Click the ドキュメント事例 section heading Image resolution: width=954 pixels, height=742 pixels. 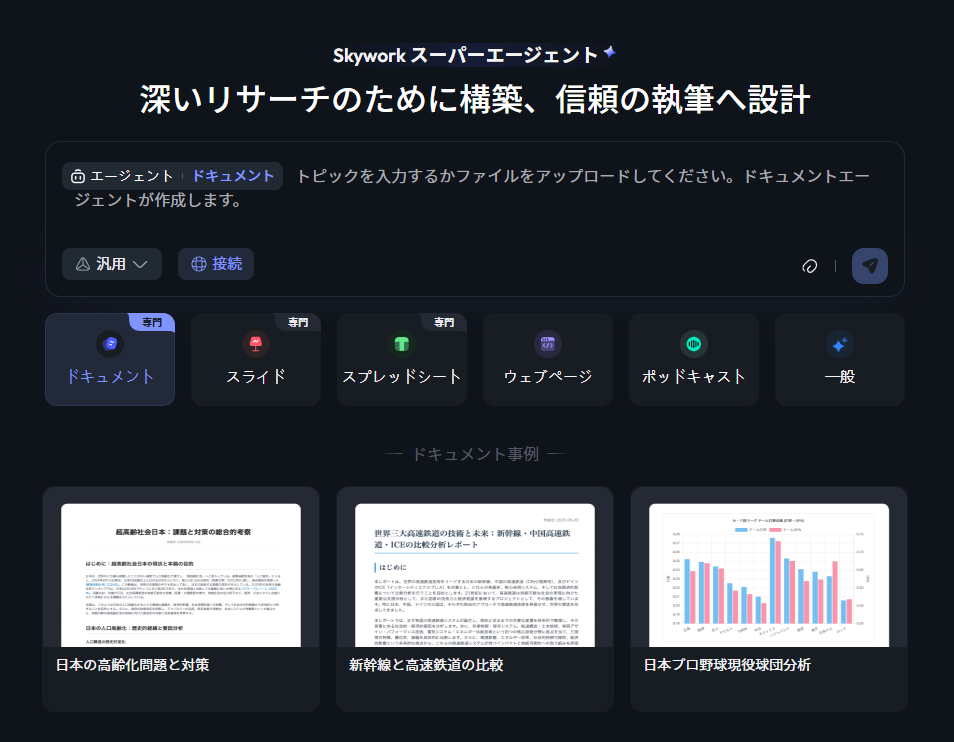[x=475, y=454]
